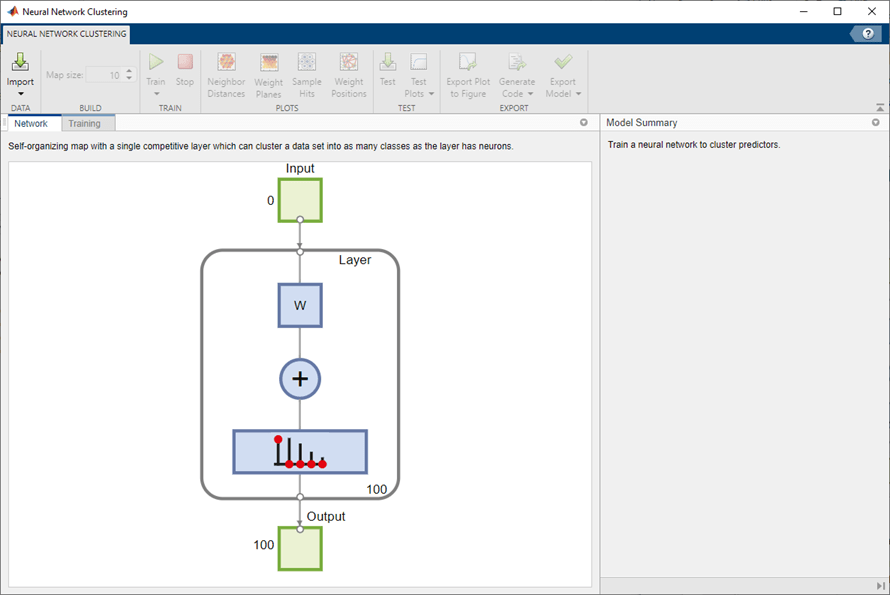
Task: Click the plus summation node
Action: coord(300,379)
